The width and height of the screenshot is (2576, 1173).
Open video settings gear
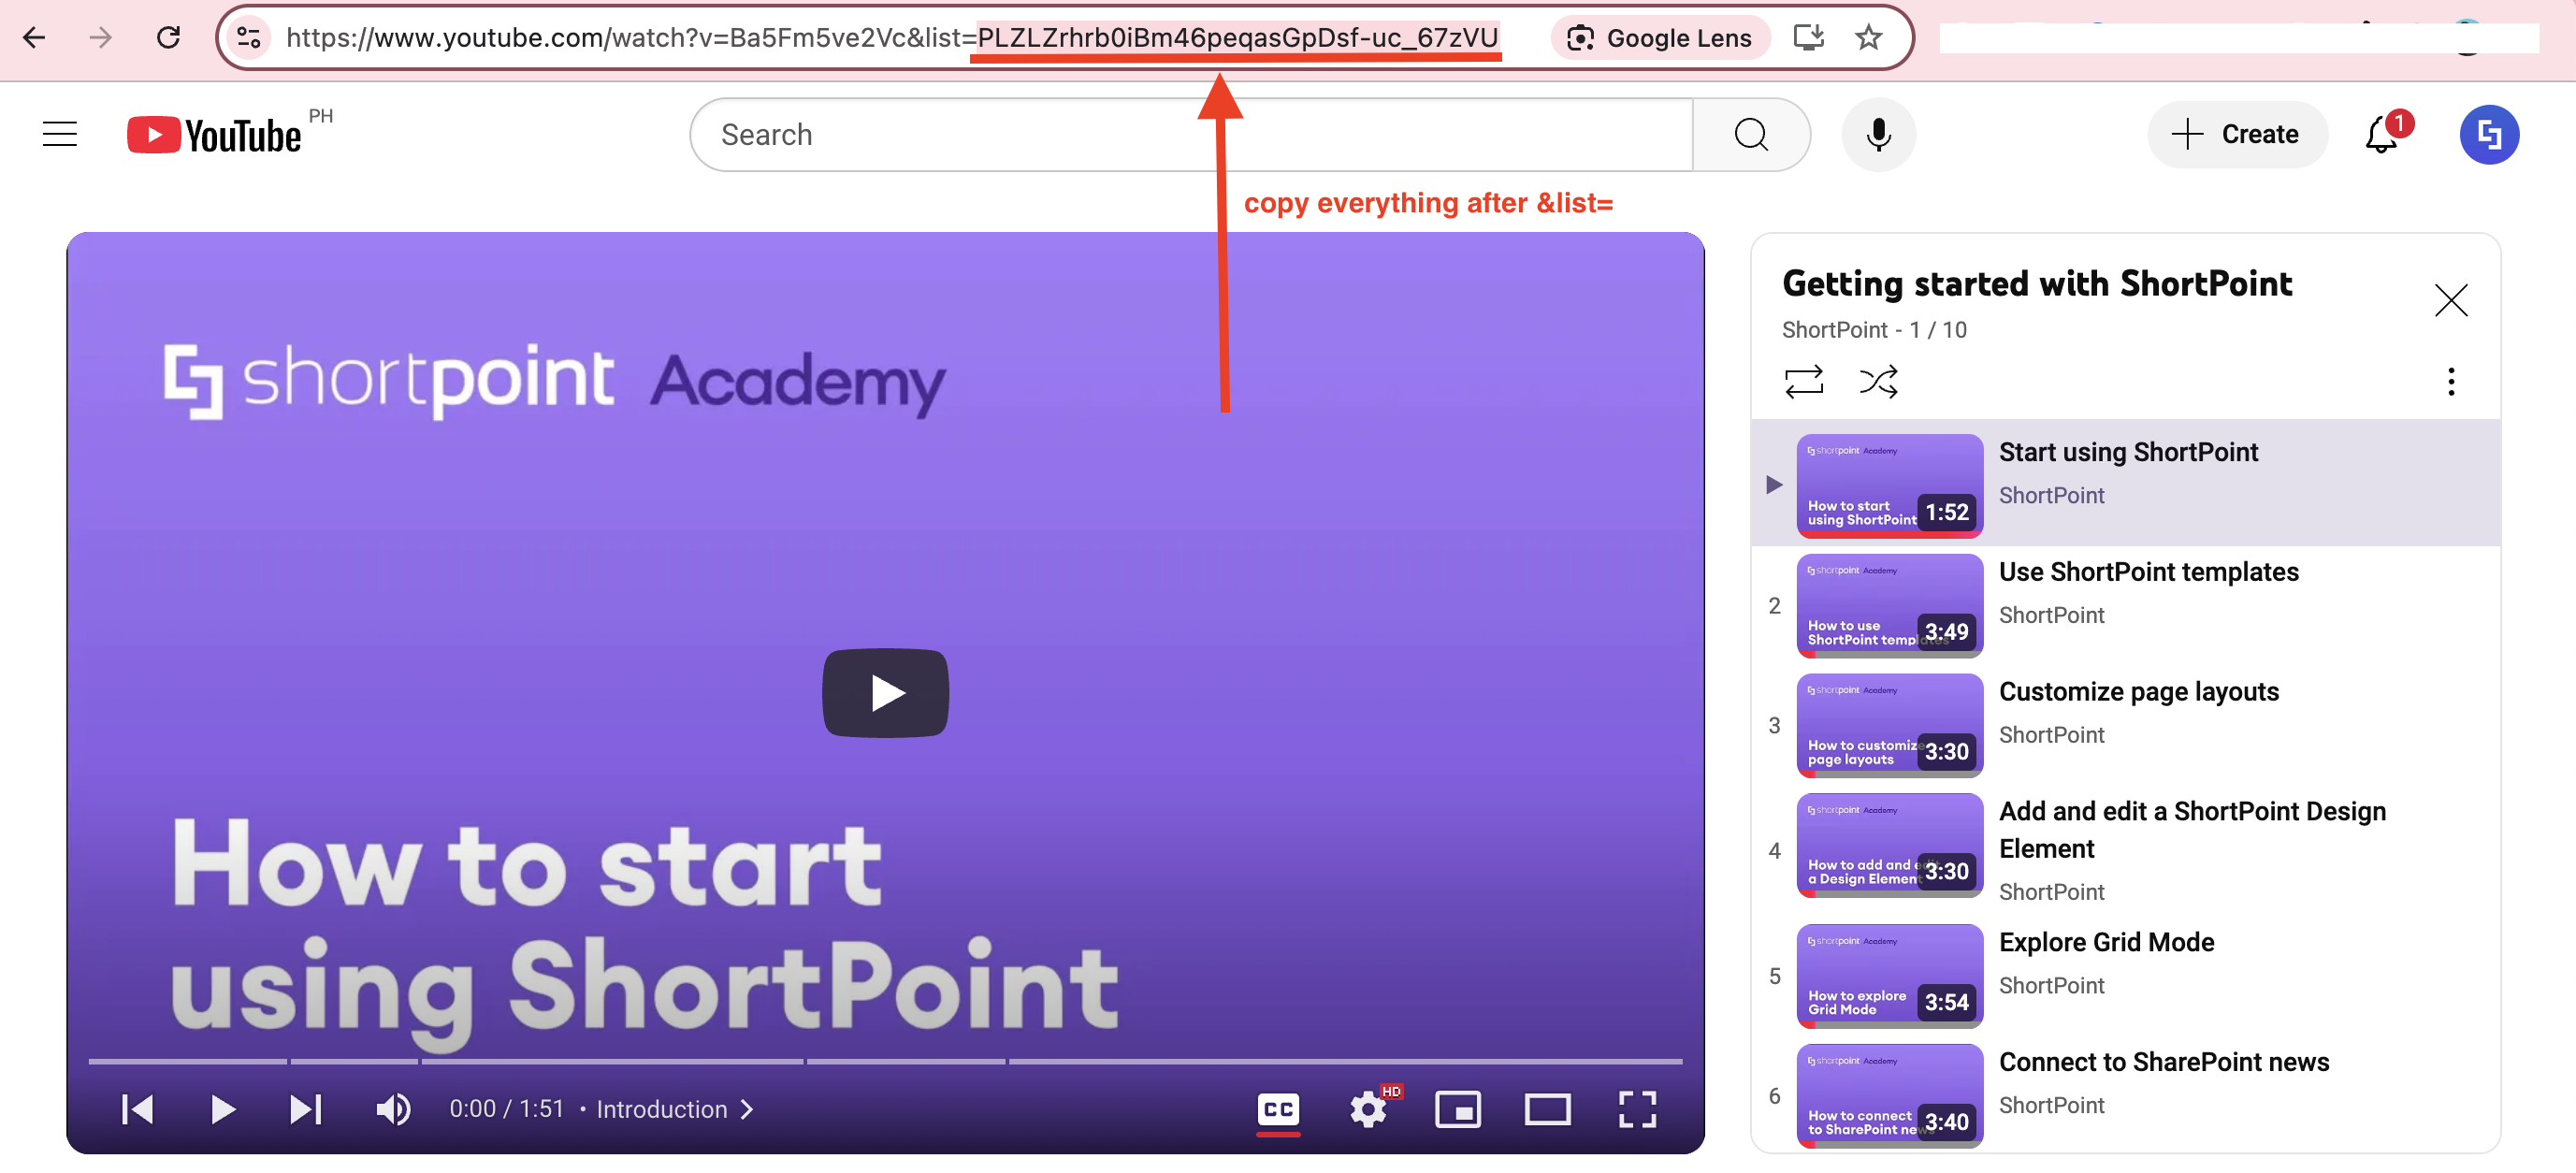(1367, 1109)
